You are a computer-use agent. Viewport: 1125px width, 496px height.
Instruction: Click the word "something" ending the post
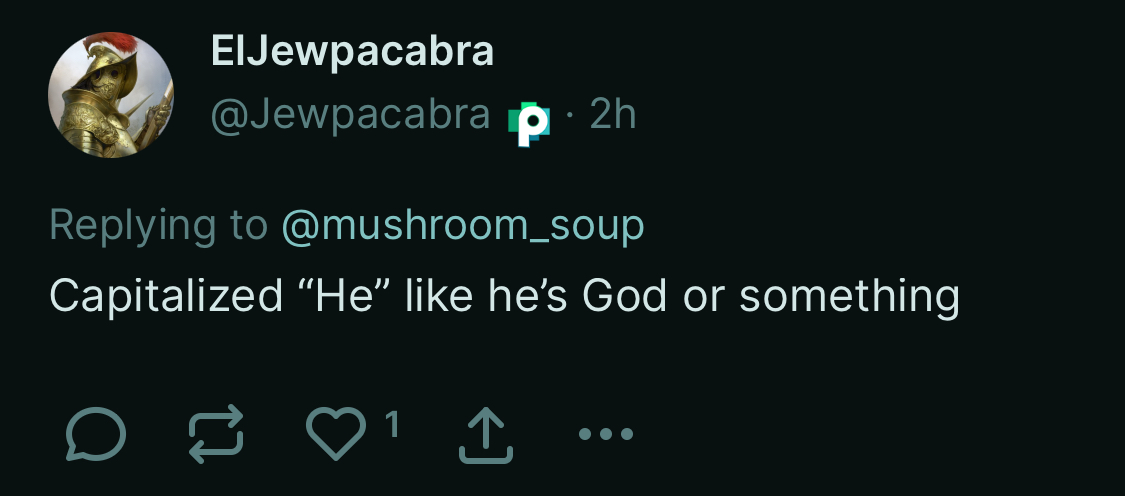pos(850,296)
